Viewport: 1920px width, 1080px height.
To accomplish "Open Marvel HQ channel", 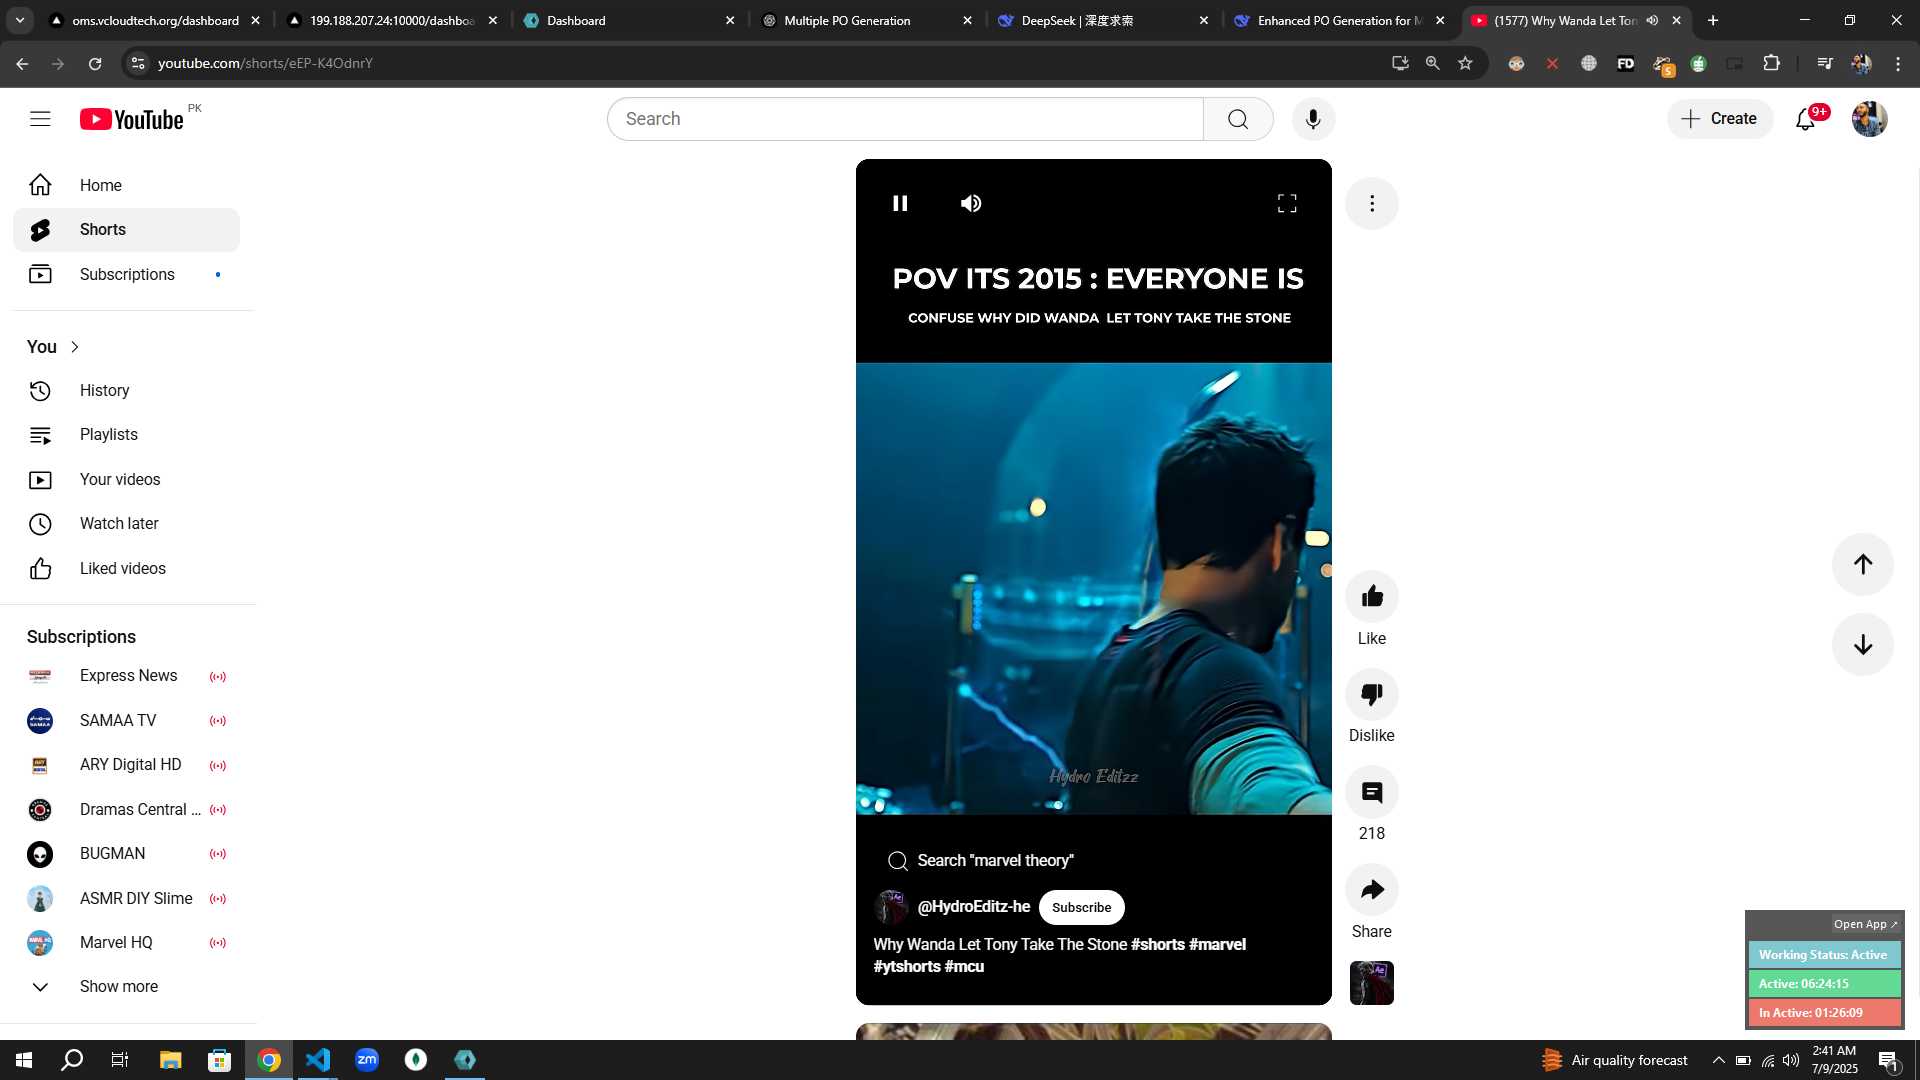I will coord(126,943).
